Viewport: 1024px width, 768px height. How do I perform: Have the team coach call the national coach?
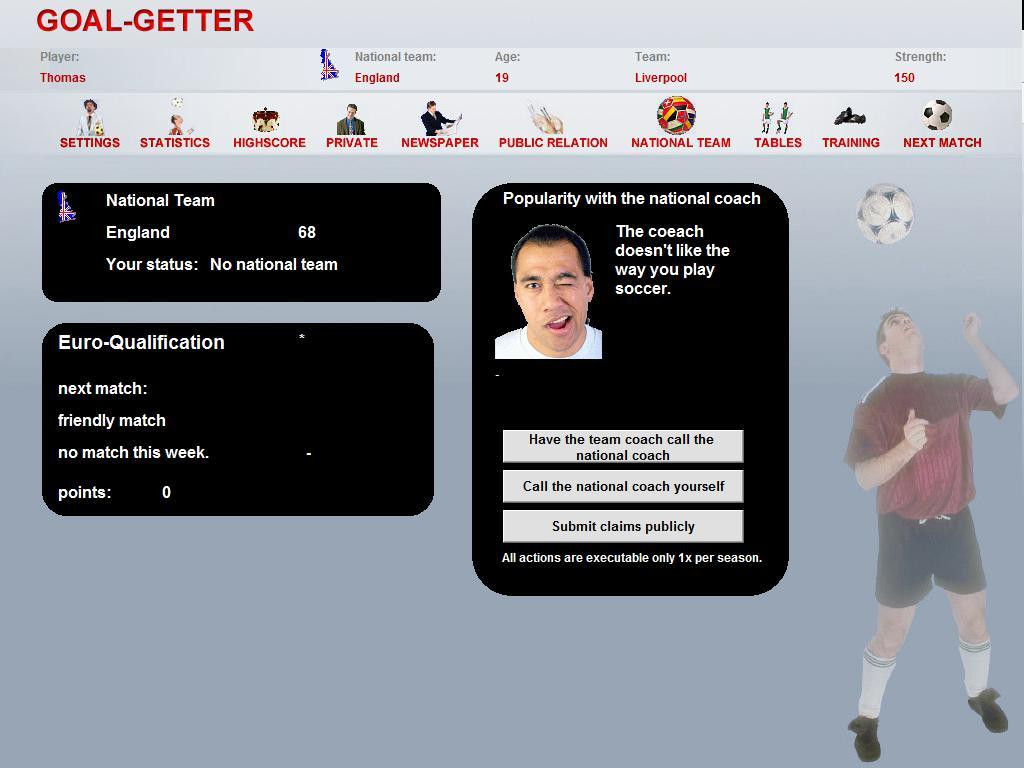click(x=623, y=446)
